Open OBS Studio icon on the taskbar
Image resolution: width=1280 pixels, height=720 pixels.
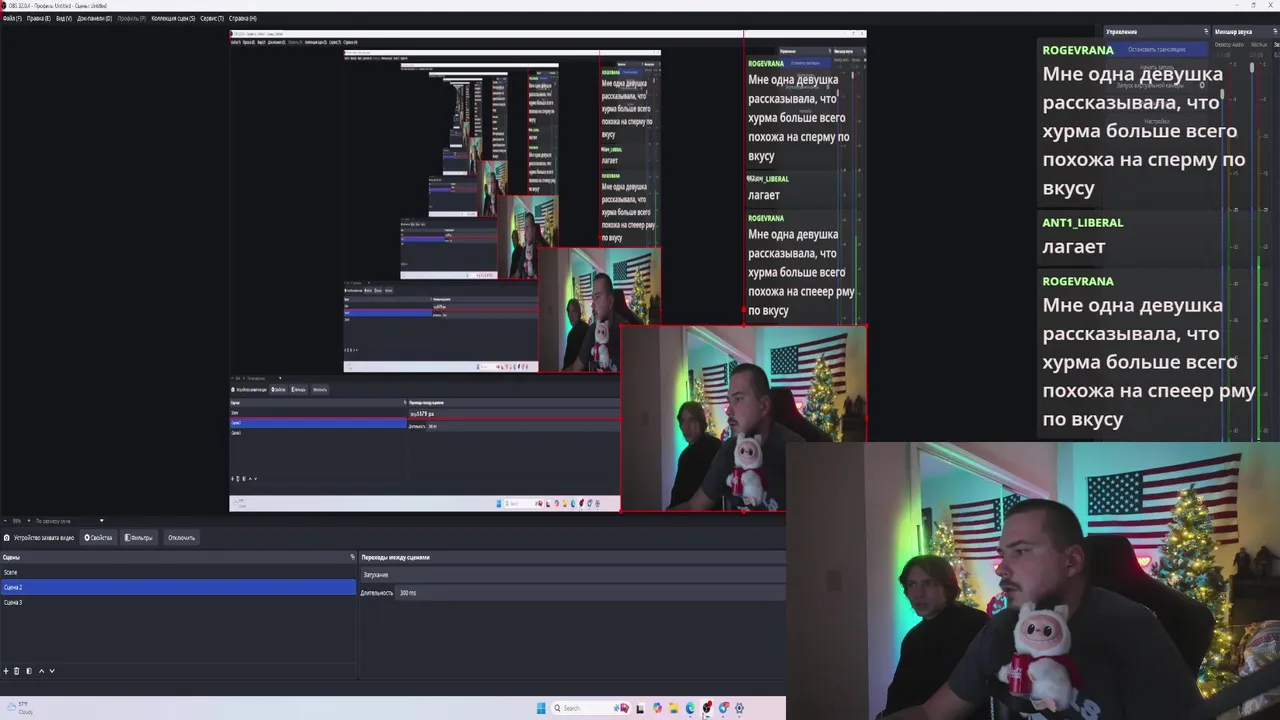pyautogui.click(x=707, y=708)
